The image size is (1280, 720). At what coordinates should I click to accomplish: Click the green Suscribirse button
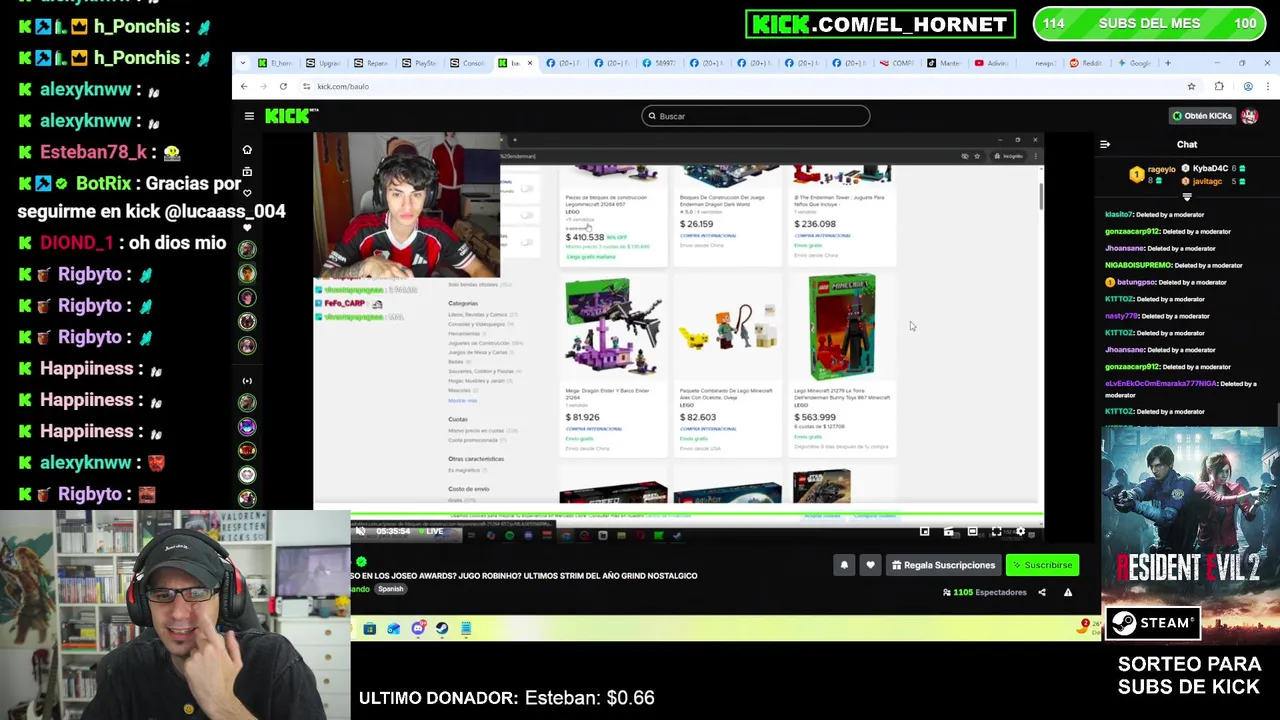tap(1042, 565)
